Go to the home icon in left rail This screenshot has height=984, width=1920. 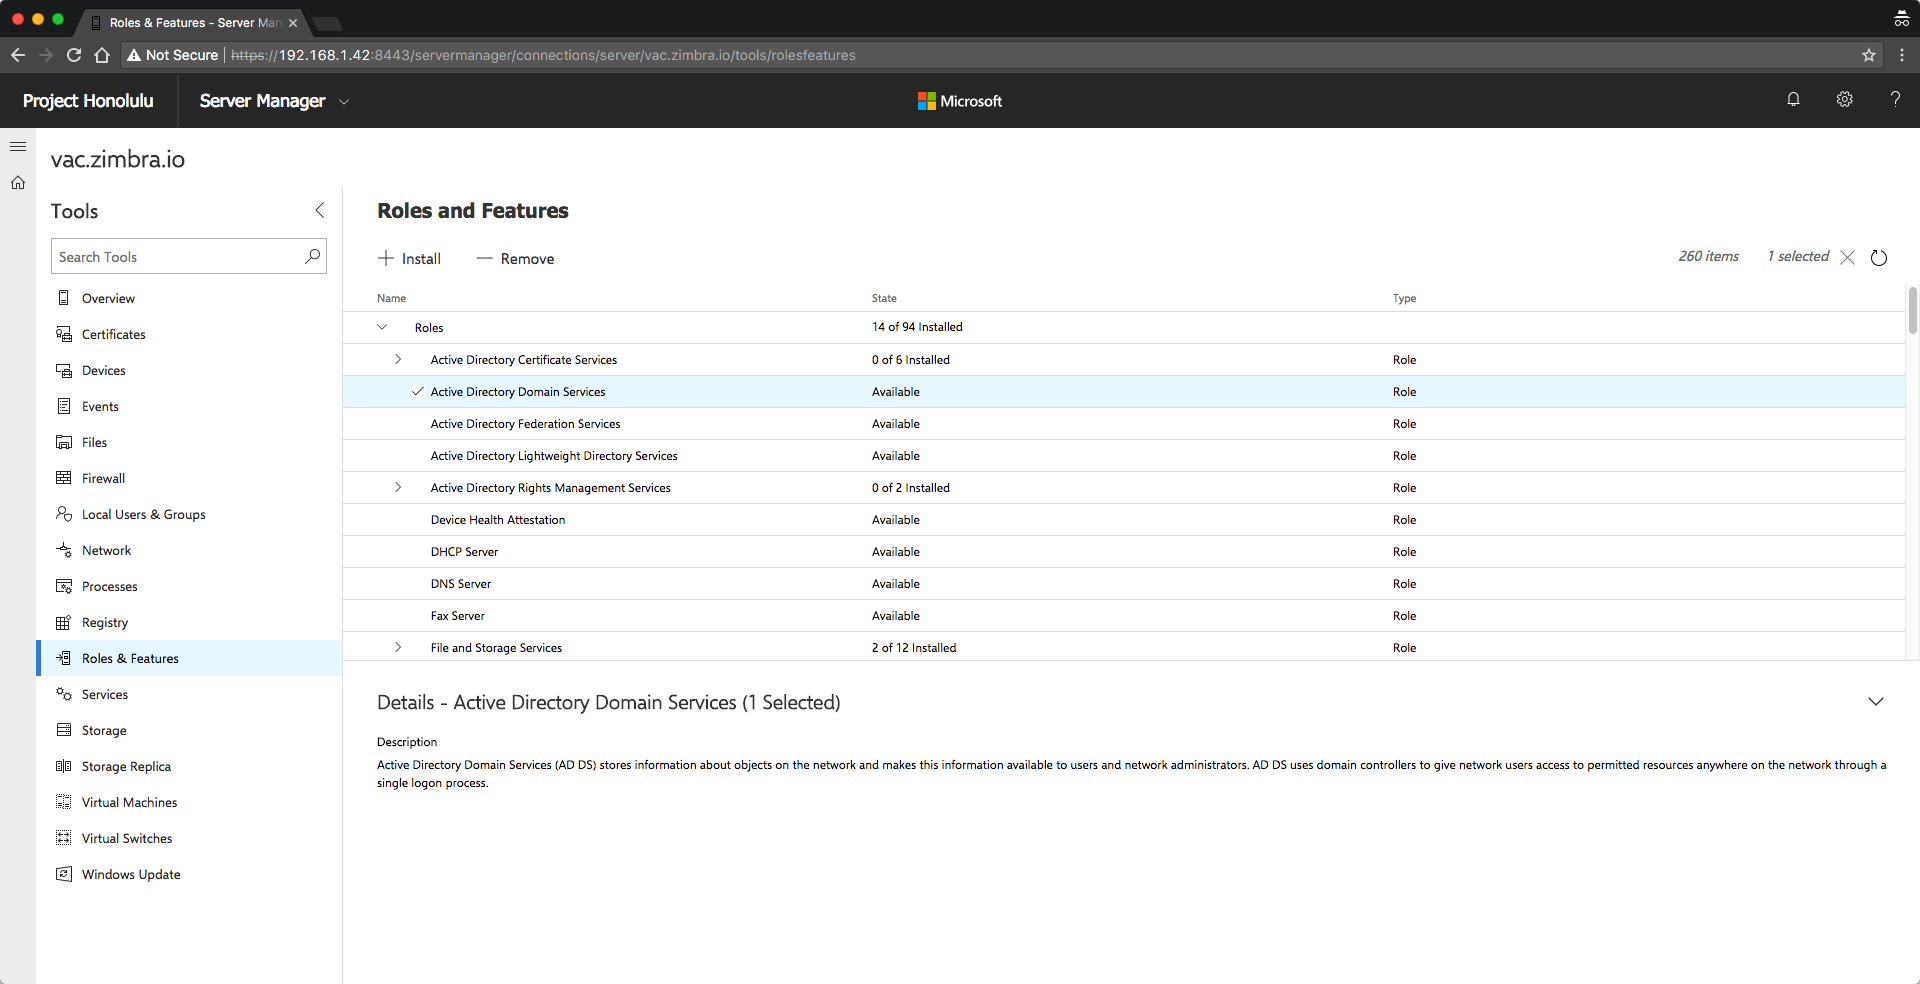click(18, 183)
